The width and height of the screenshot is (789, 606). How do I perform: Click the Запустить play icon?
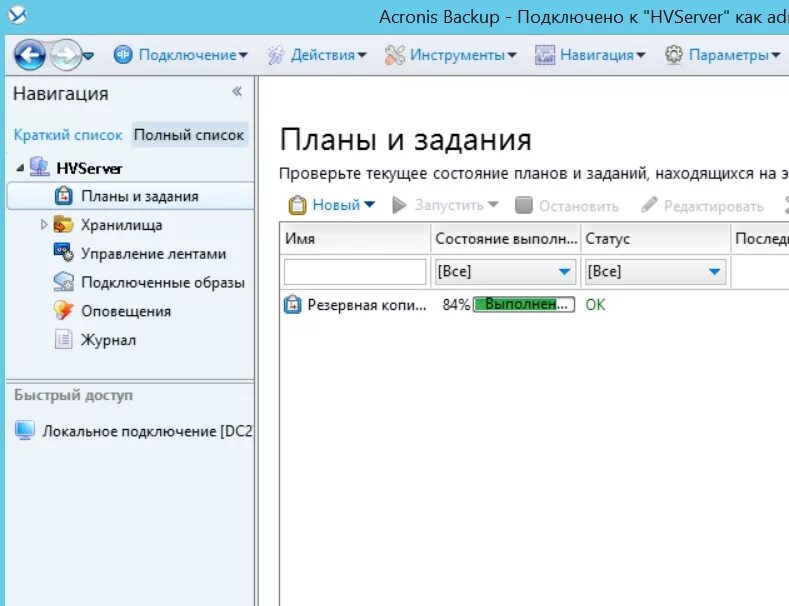click(399, 205)
